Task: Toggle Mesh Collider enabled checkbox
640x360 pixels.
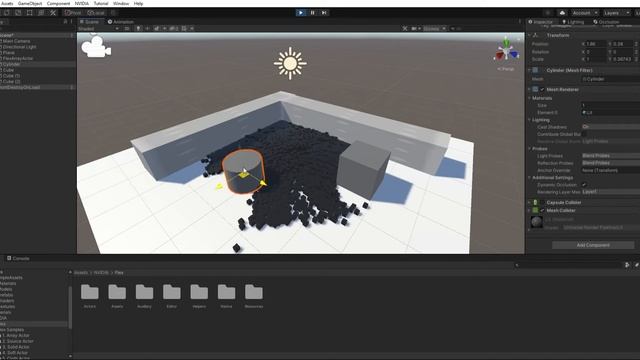Action: pos(542,211)
